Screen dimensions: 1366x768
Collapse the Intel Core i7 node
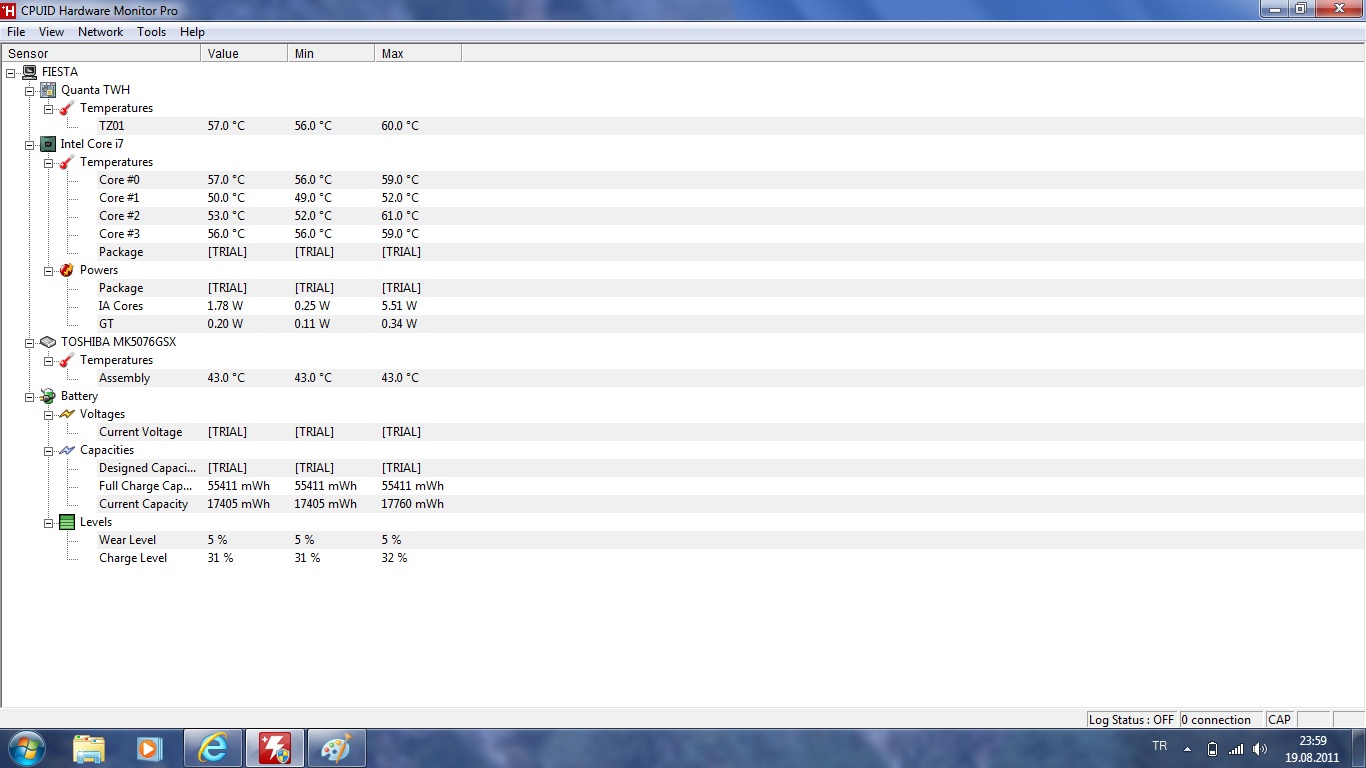30,144
